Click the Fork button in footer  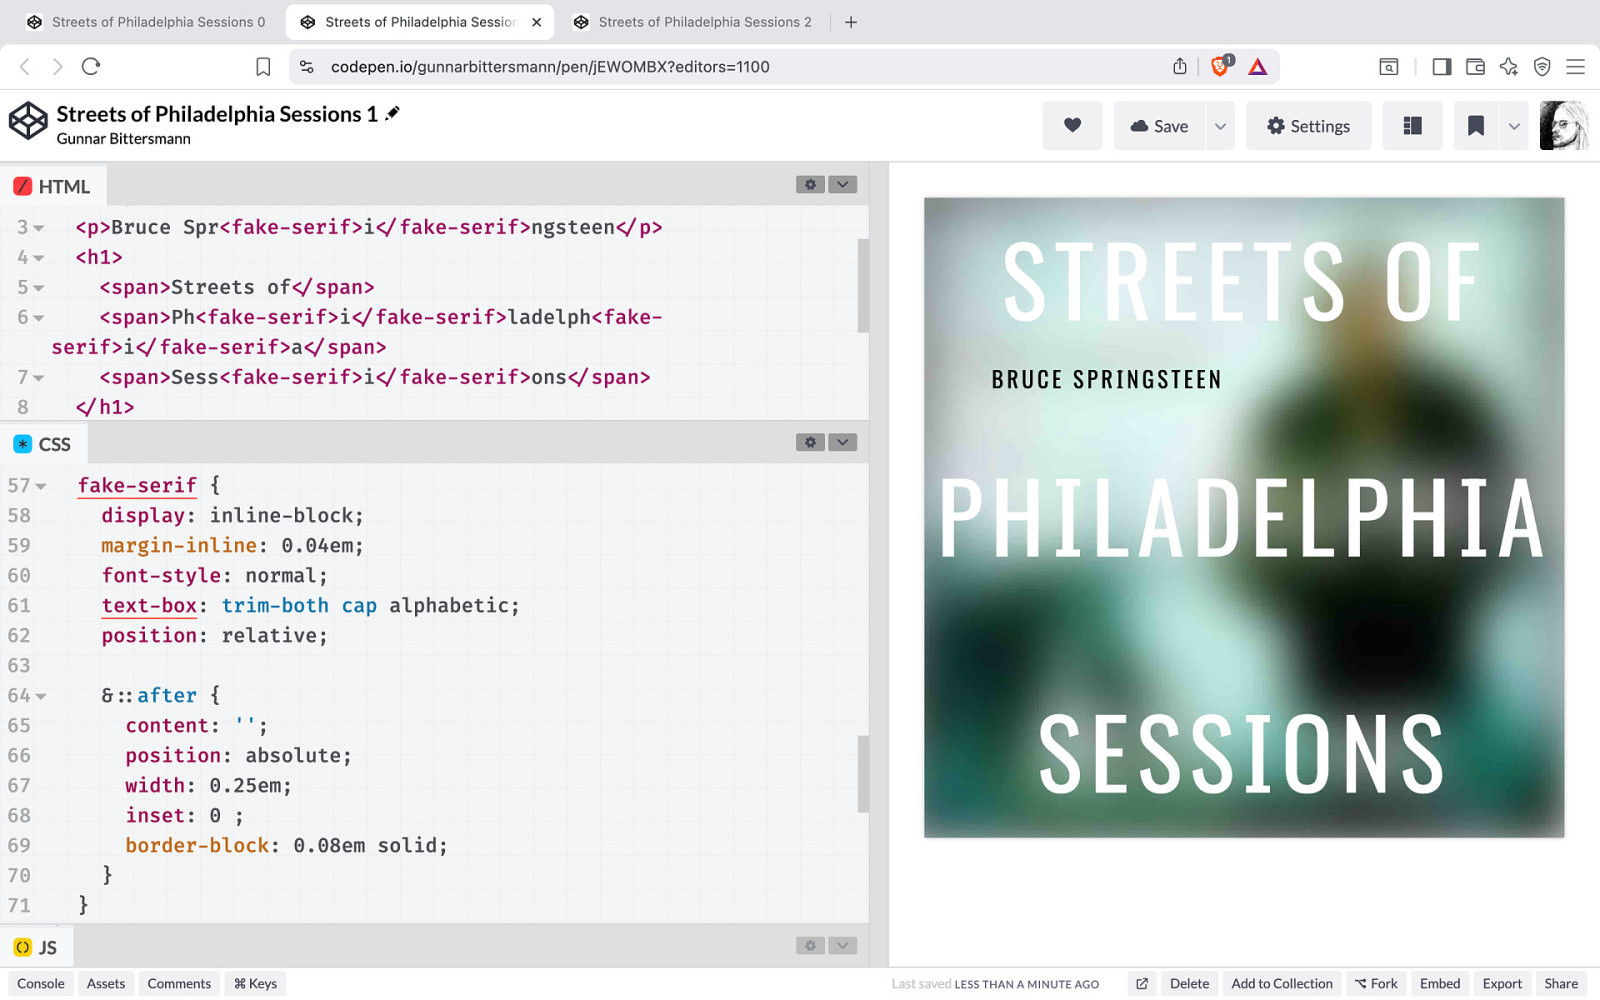[x=1376, y=984]
